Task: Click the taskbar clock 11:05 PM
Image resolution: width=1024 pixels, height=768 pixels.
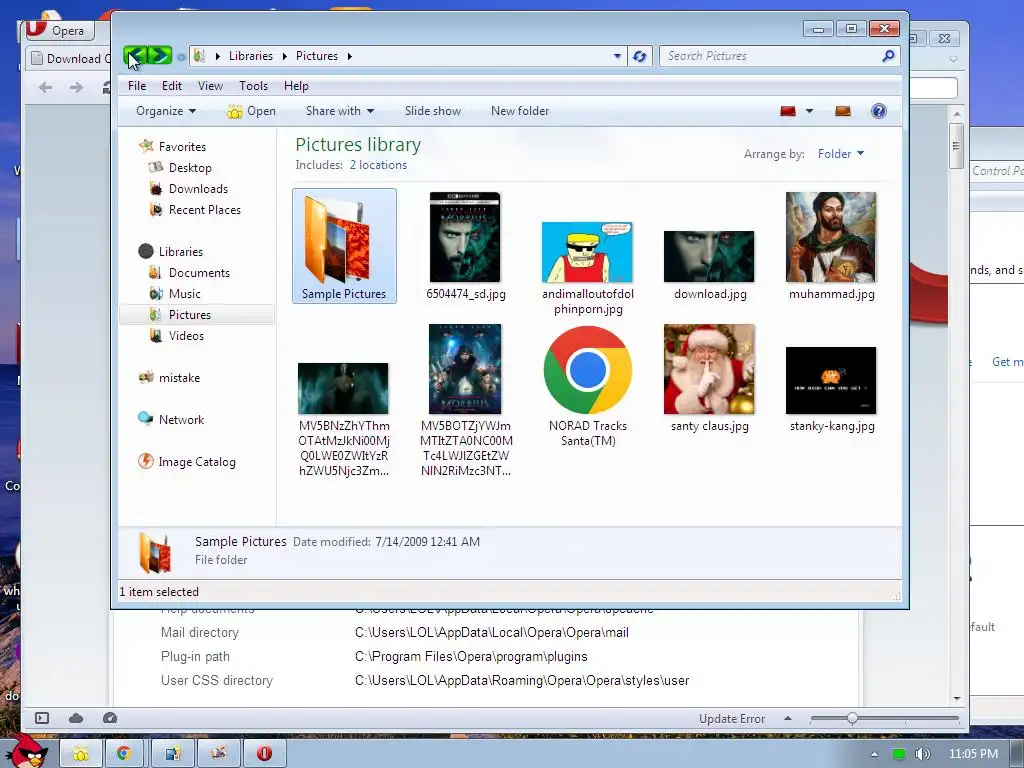Action: coord(973,754)
